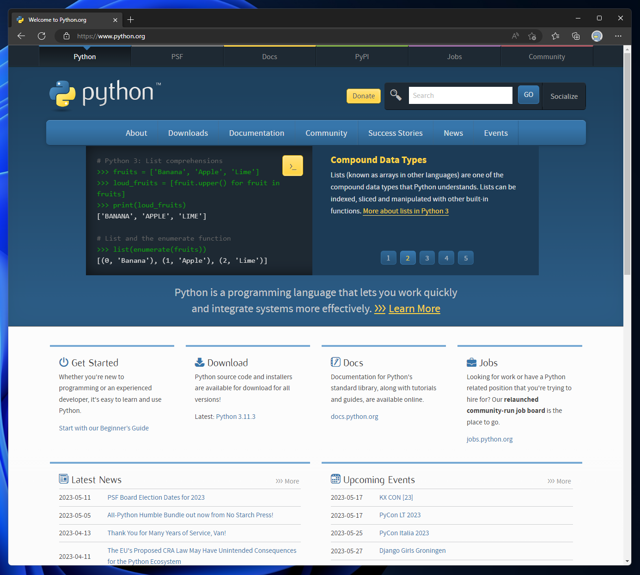Viewport: 640px width, 575px height.
Task: Click the Latest News newspaper icon
Action: pos(63,479)
